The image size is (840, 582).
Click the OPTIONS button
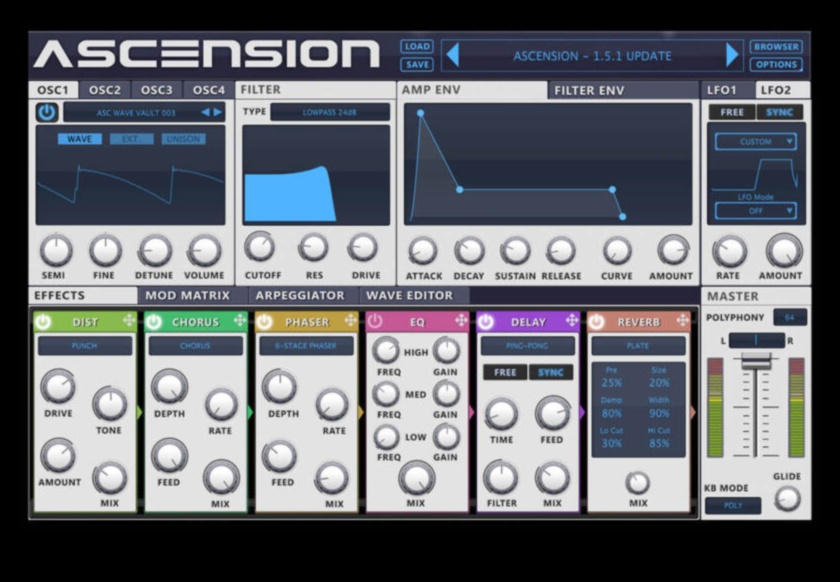coord(776,65)
